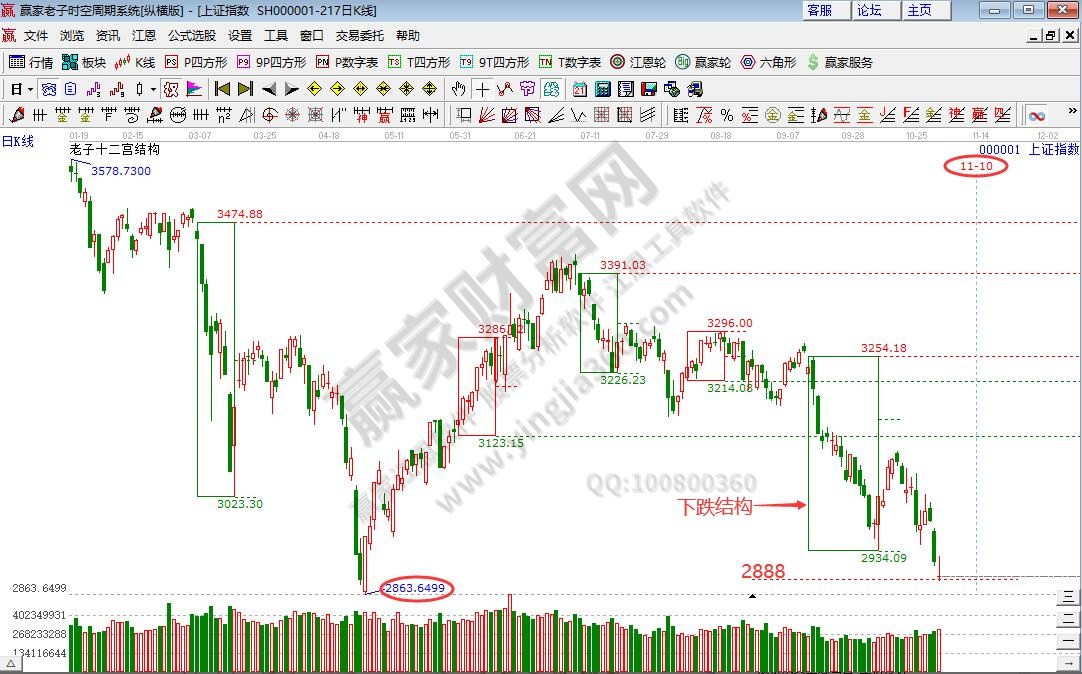Screen dimensions: 1082x674
Task: Click the 客服 button in title bar
Action: click(820, 10)
